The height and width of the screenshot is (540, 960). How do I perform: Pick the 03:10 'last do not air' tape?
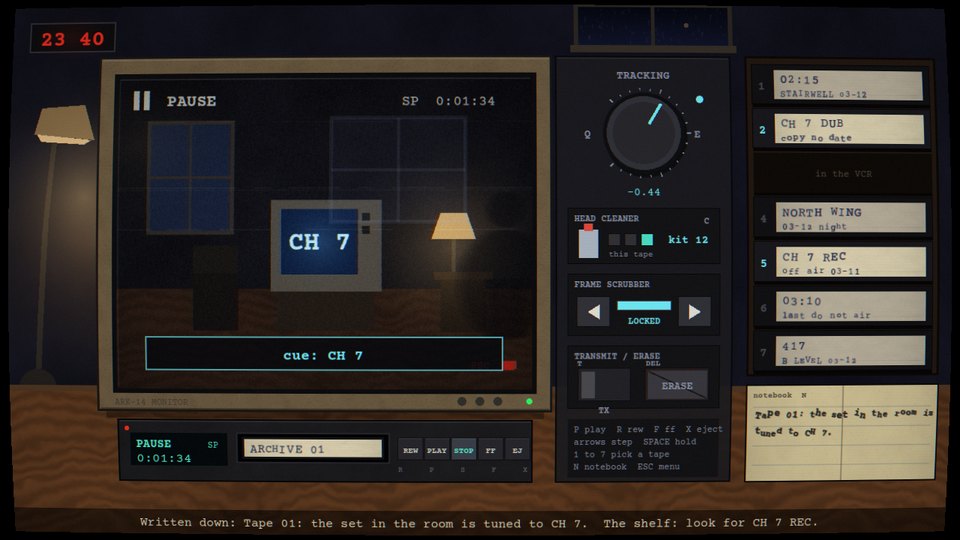[x=851, y=307]
